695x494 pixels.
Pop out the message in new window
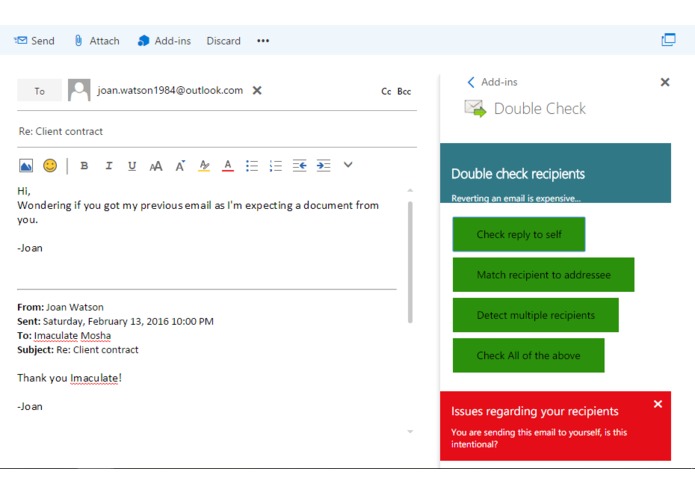pos(668,40)
